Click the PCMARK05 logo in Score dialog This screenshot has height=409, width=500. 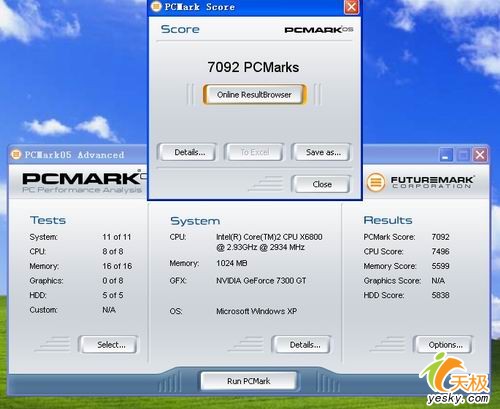(x=319, y=30)
